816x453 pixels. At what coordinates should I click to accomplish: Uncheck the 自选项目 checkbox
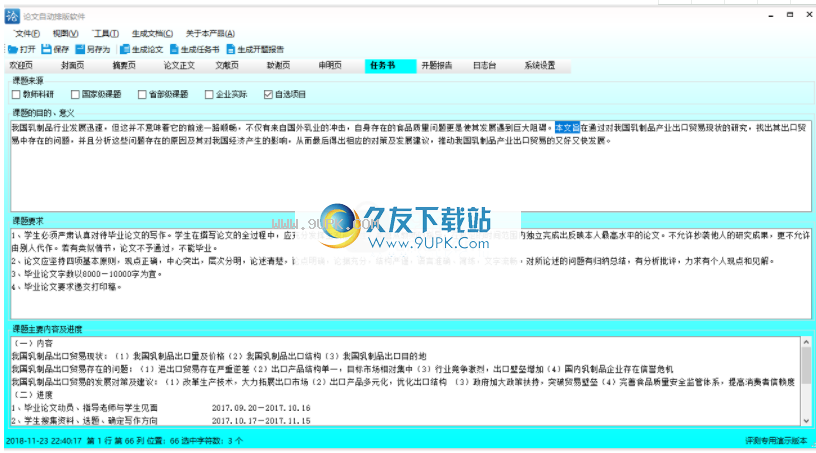269,94
